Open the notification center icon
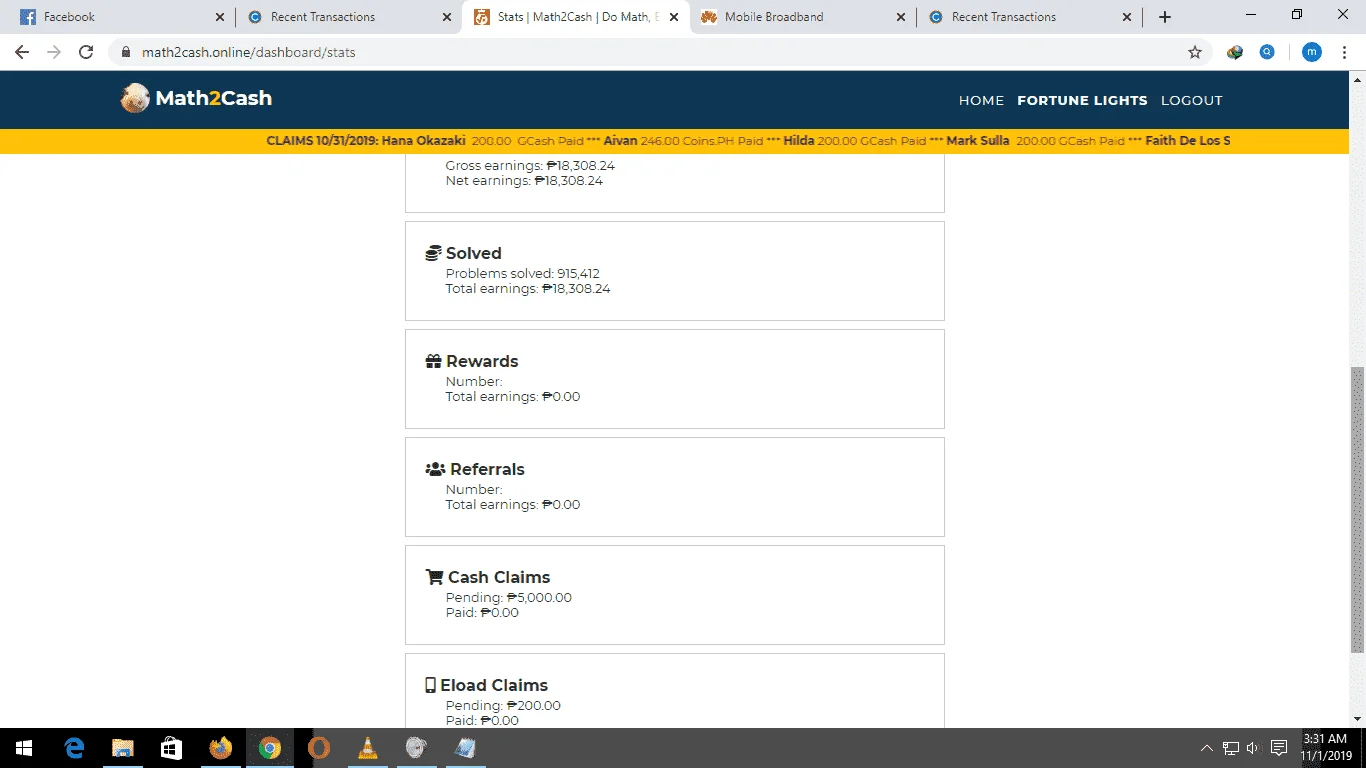Image resolution: width=1366 pixels, height=768 pixels. point(1278,748)
